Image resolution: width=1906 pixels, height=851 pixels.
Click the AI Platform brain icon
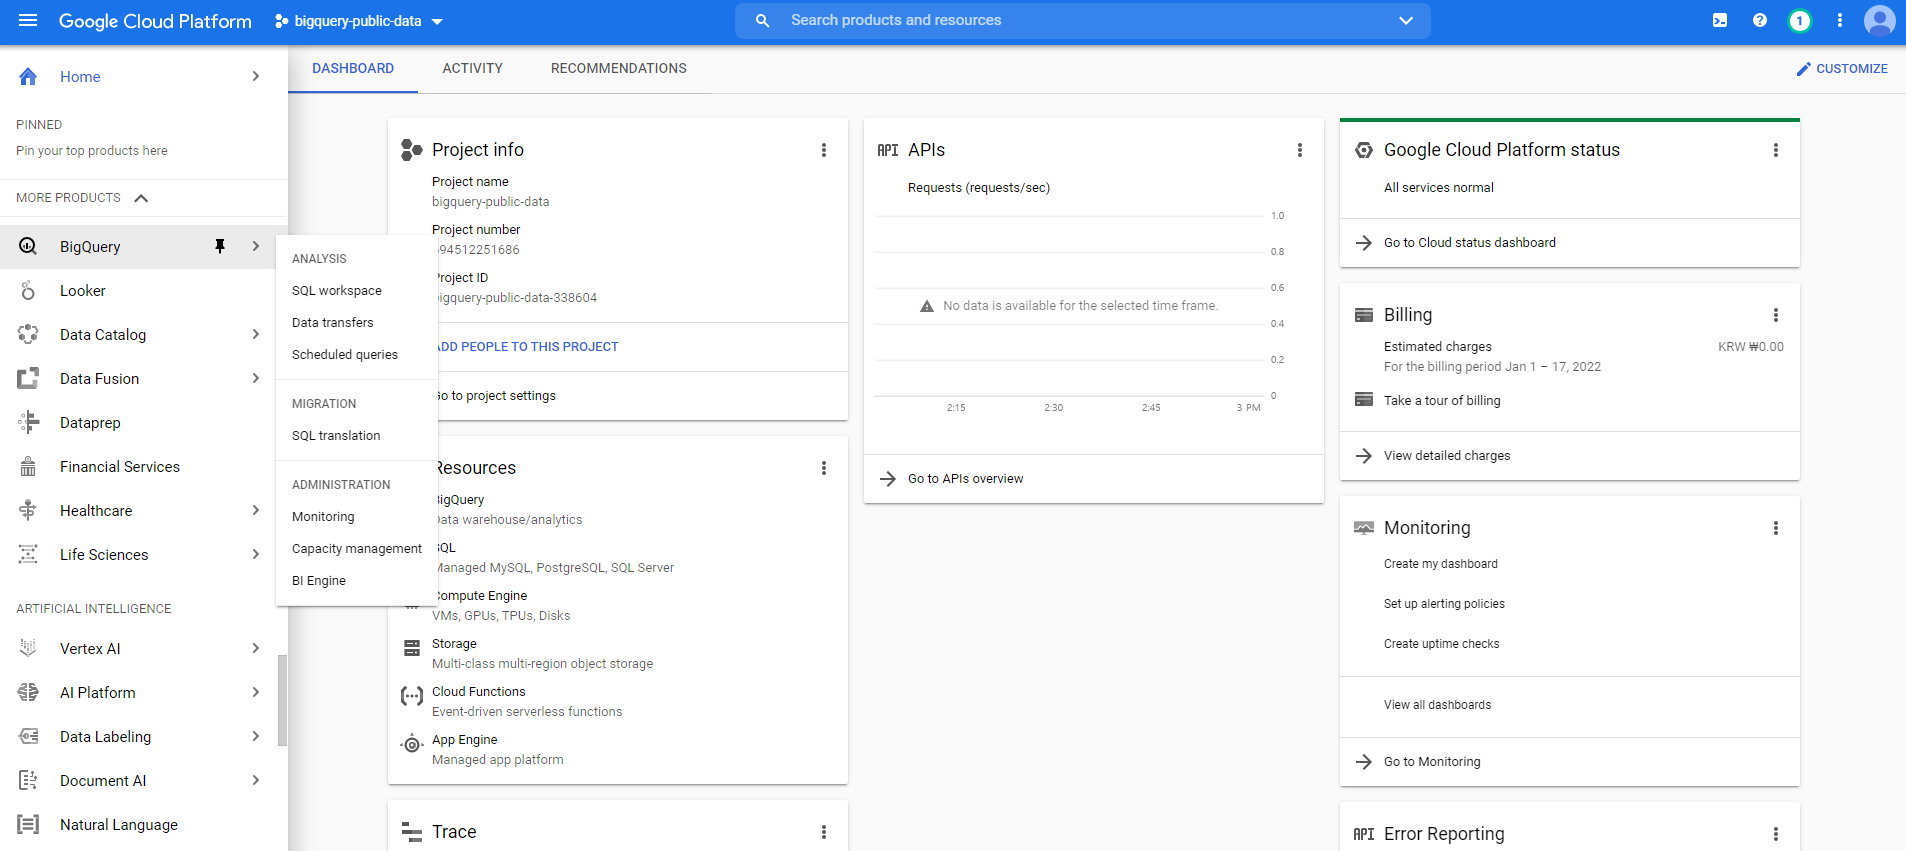coord(28,693)
